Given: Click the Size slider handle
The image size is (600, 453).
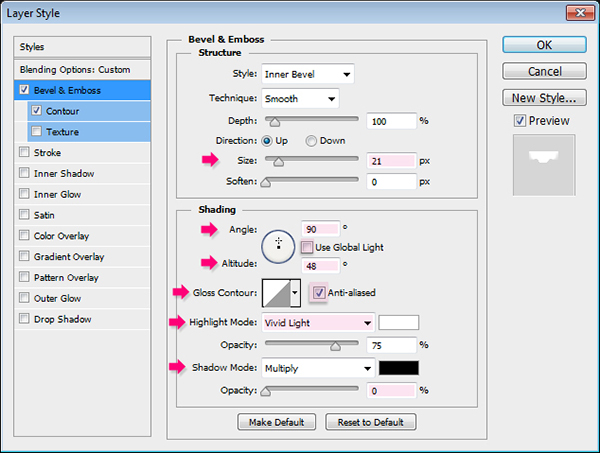Looking at the screenshot, I should [x=279, y=162].
